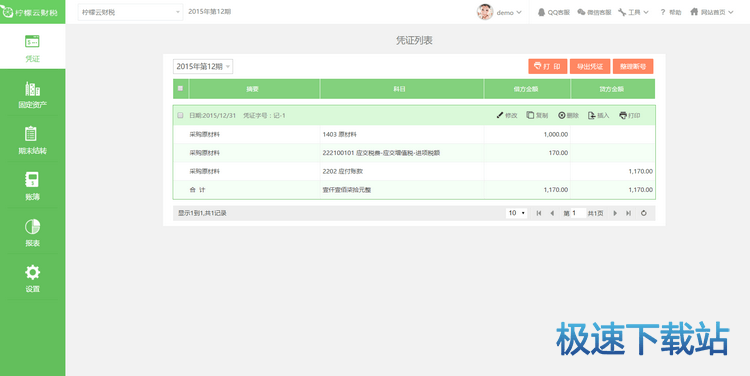Click the 借方金额 column header
The image size is (750, 376).
pyautogui.click(x=528, y=89)
